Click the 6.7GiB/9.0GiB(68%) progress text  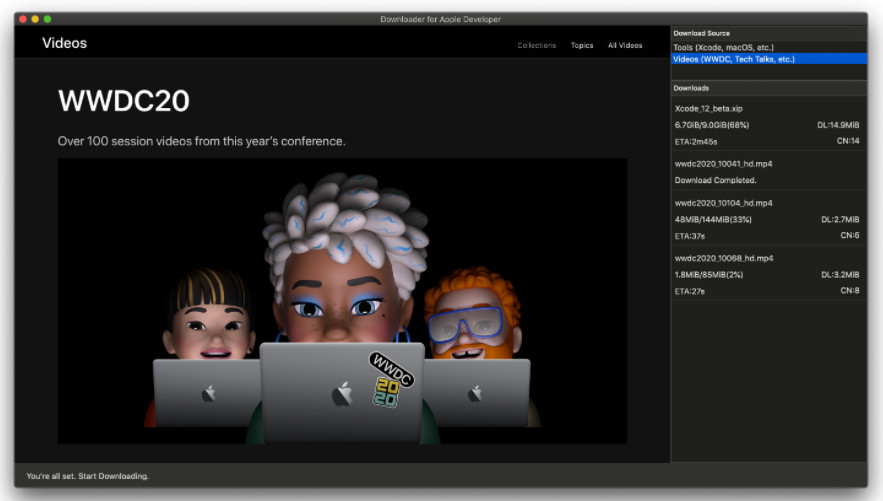tap(712, 125)
